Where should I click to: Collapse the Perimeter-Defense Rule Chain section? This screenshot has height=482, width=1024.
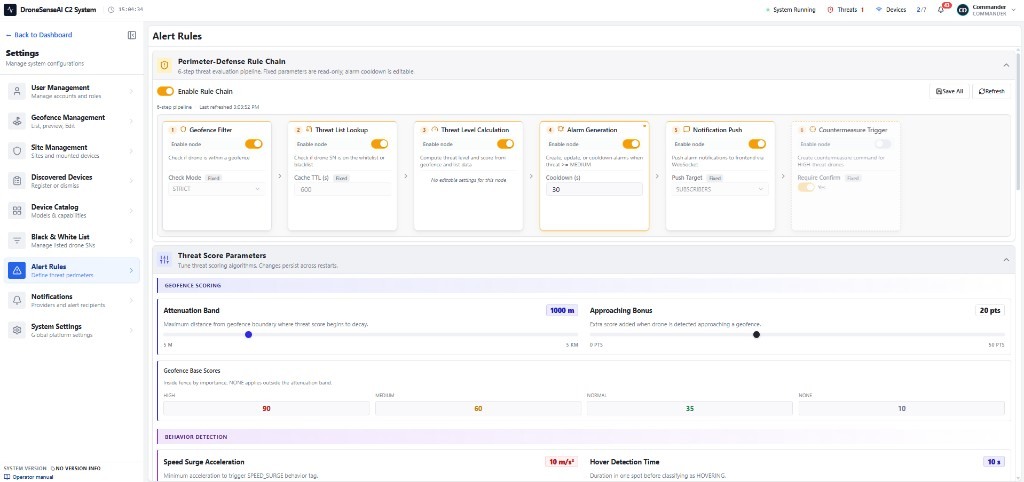click(x=1006, y=65)
